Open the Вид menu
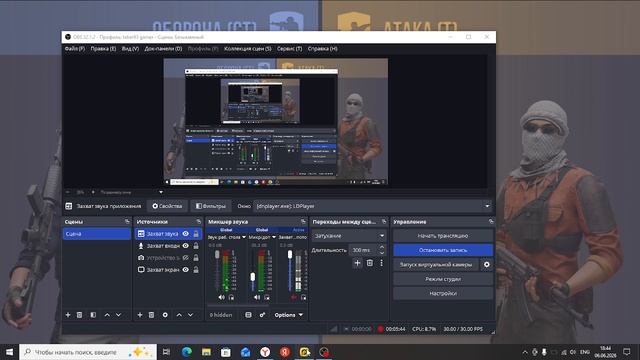Viewport: 640px width, 360px height. (x=130, y=49)
